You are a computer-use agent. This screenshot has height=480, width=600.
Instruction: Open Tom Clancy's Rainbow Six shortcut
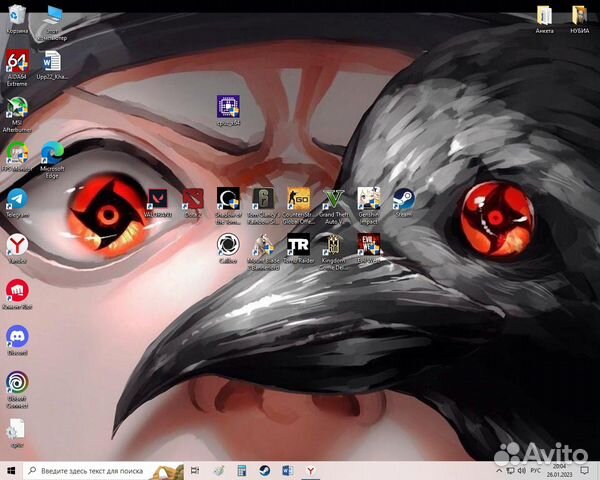[x=262, y=198]
